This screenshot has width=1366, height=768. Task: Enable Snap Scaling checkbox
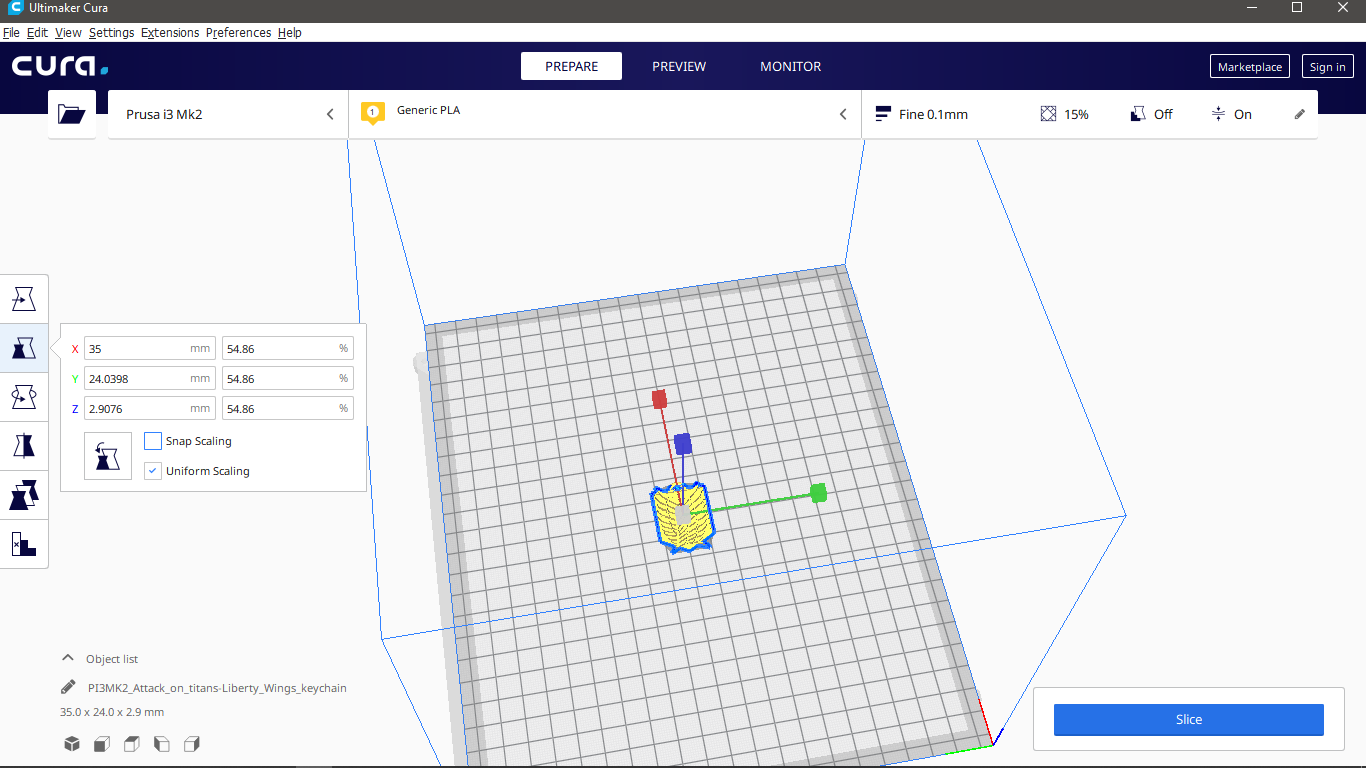153,441
